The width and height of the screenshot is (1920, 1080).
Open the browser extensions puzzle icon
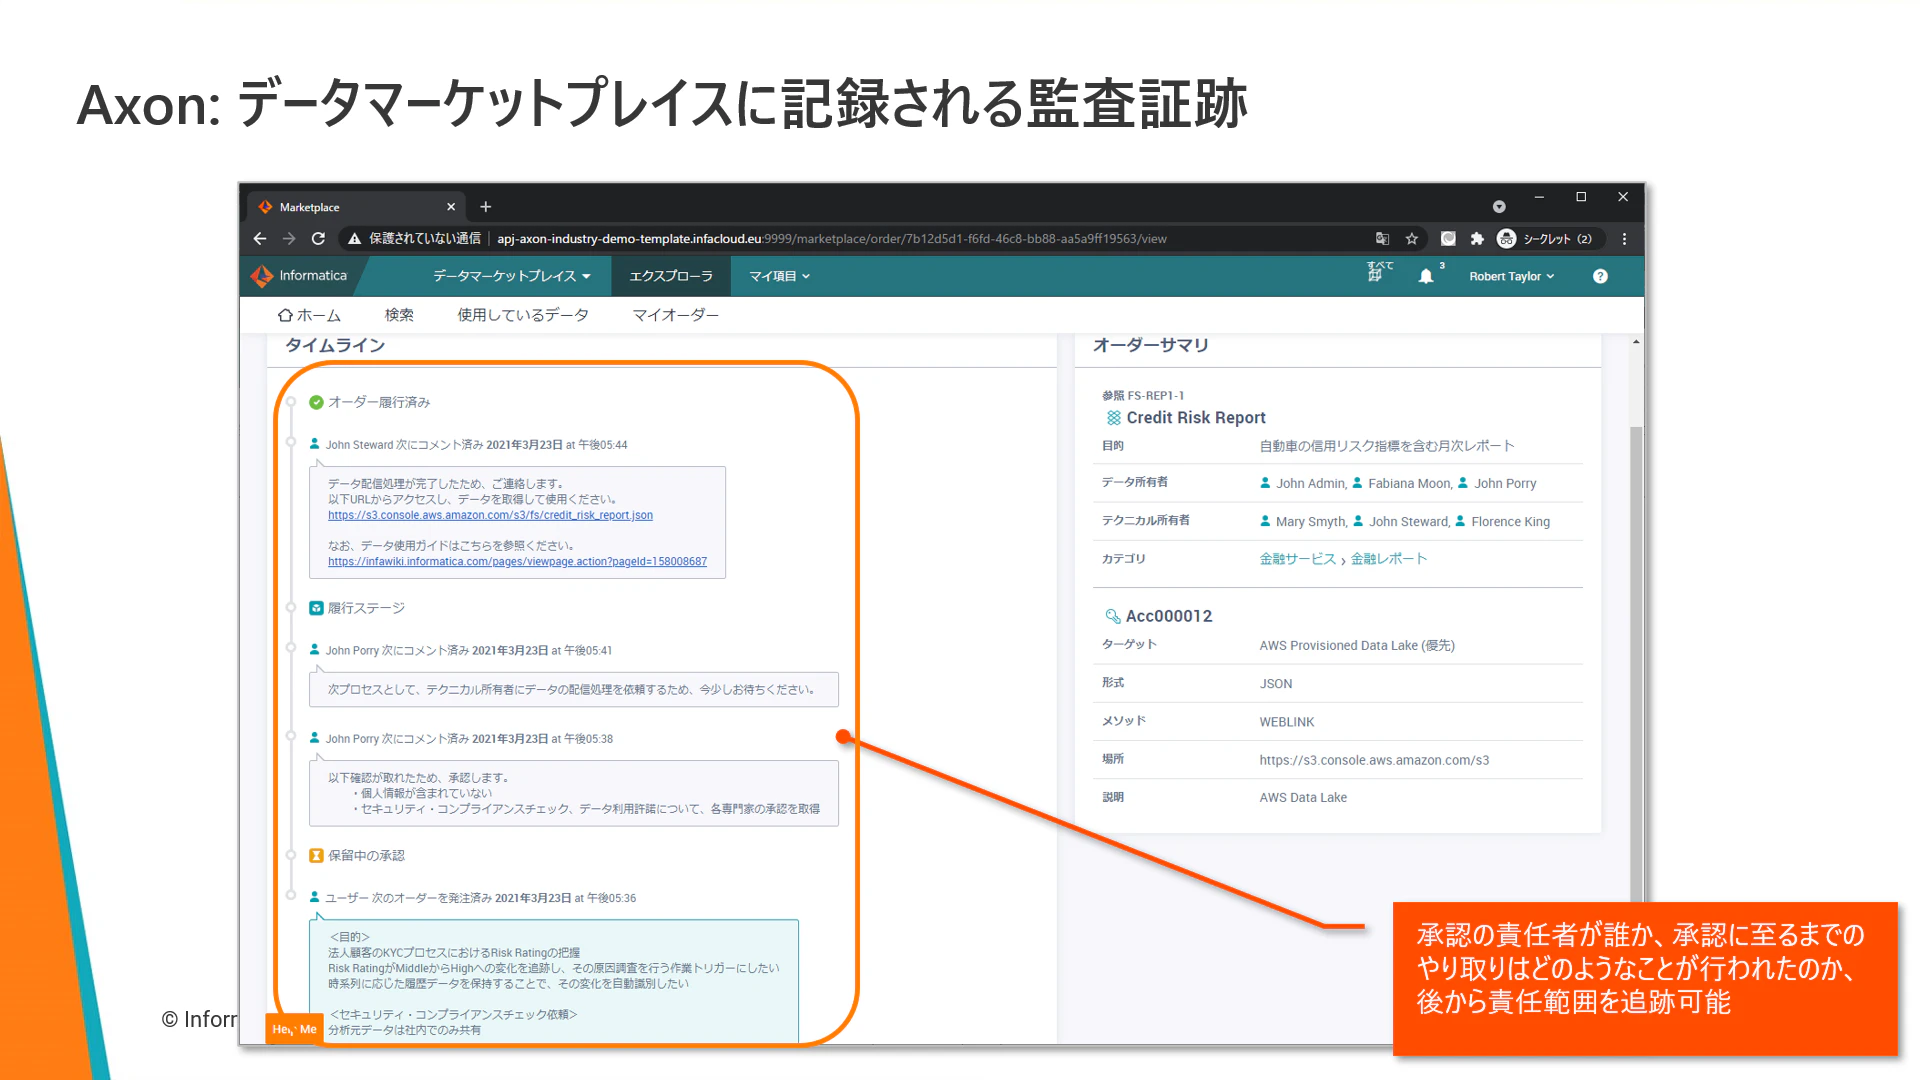click(1477, 239)
